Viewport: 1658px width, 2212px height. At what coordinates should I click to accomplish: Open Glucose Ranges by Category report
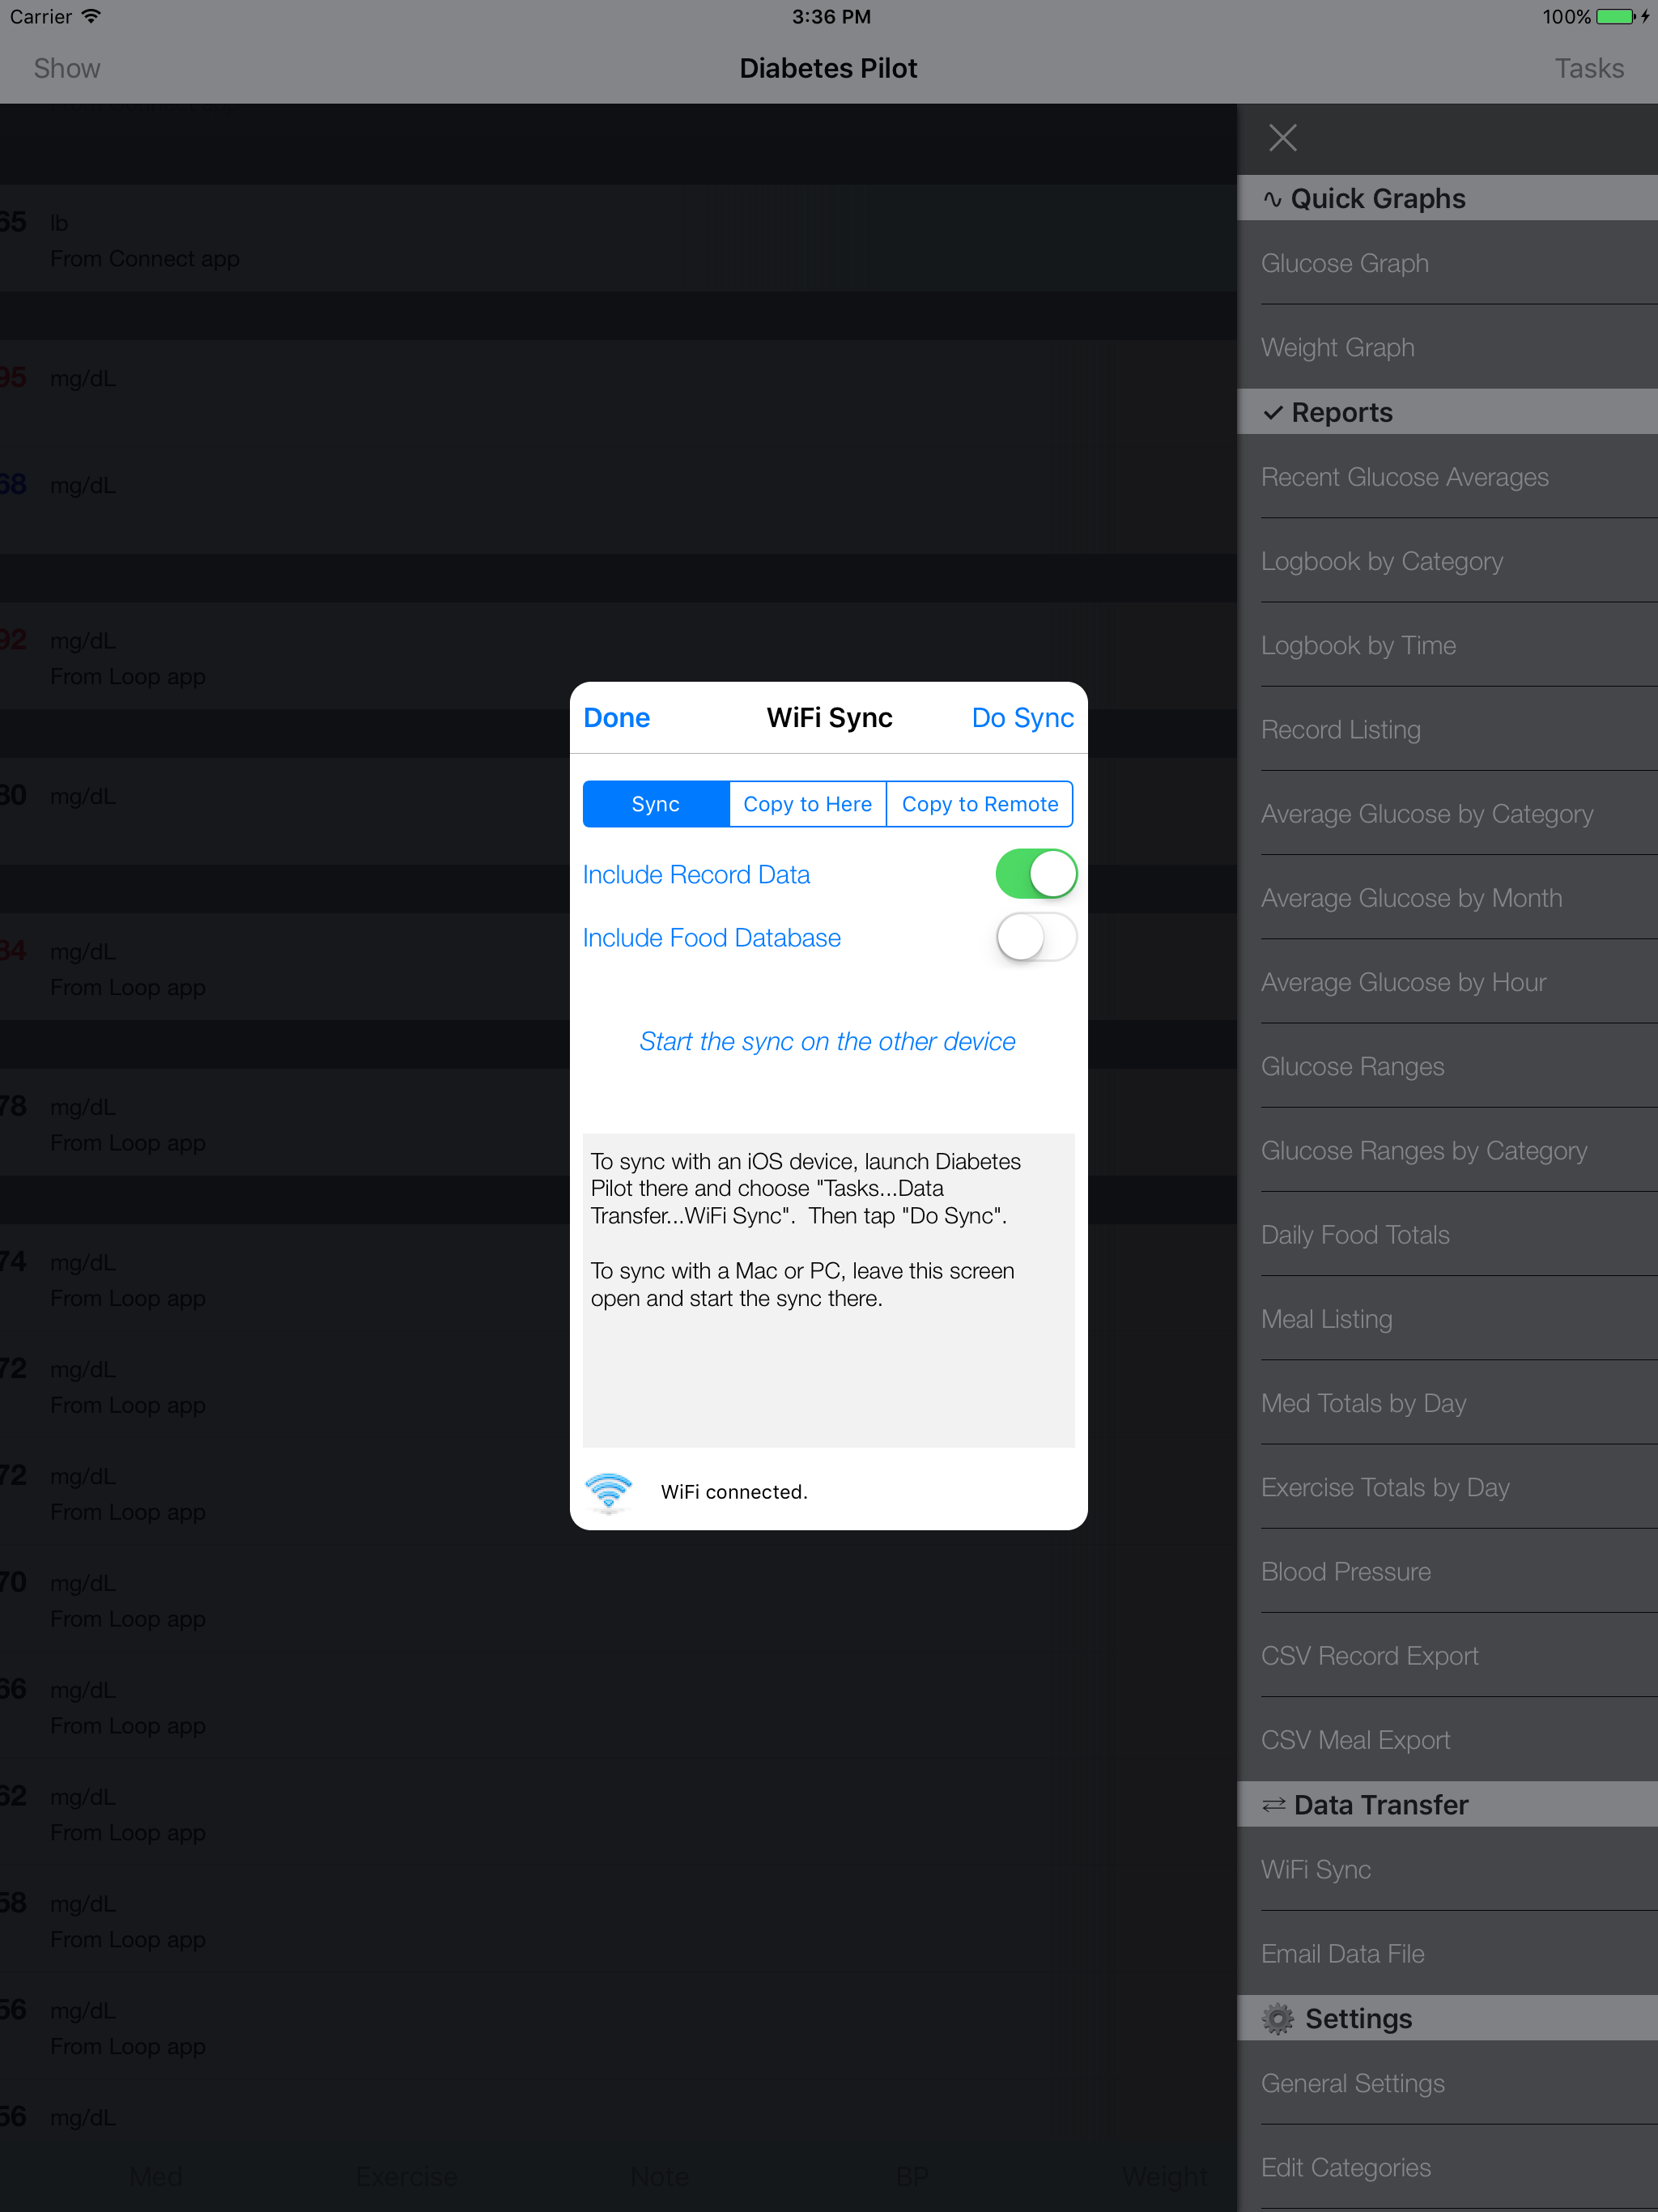tap(1447, 1150)
